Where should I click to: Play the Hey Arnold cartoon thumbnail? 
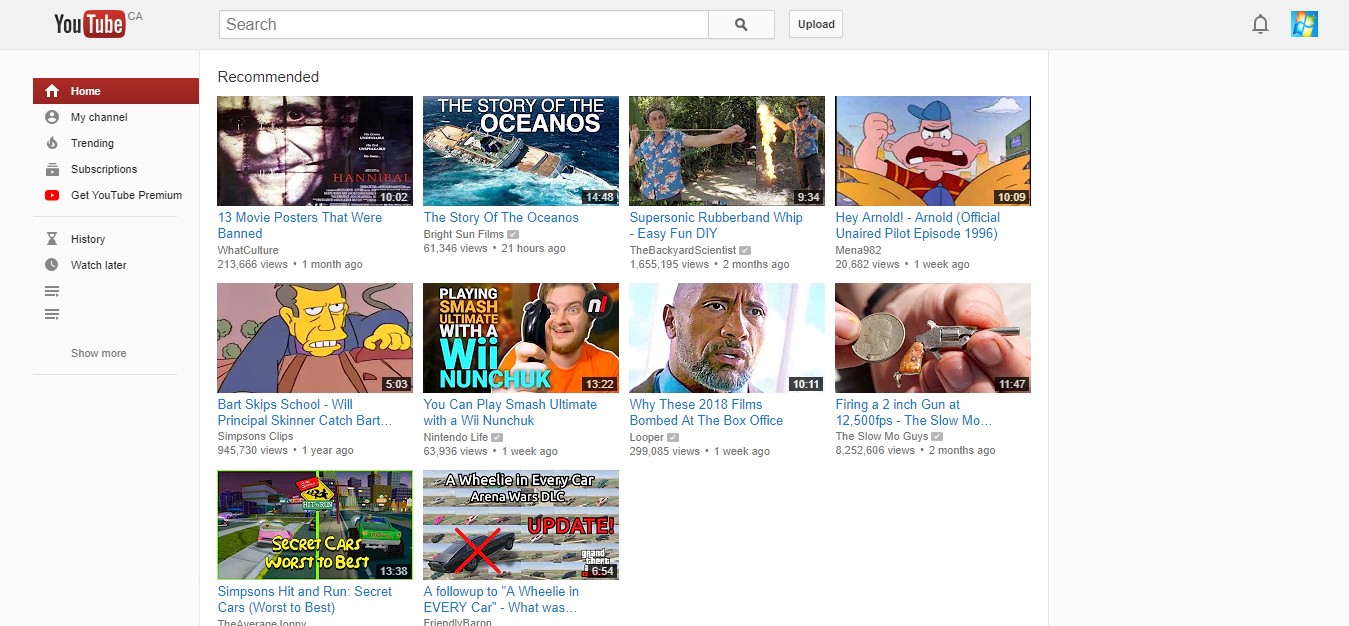(x=933, y=151)
